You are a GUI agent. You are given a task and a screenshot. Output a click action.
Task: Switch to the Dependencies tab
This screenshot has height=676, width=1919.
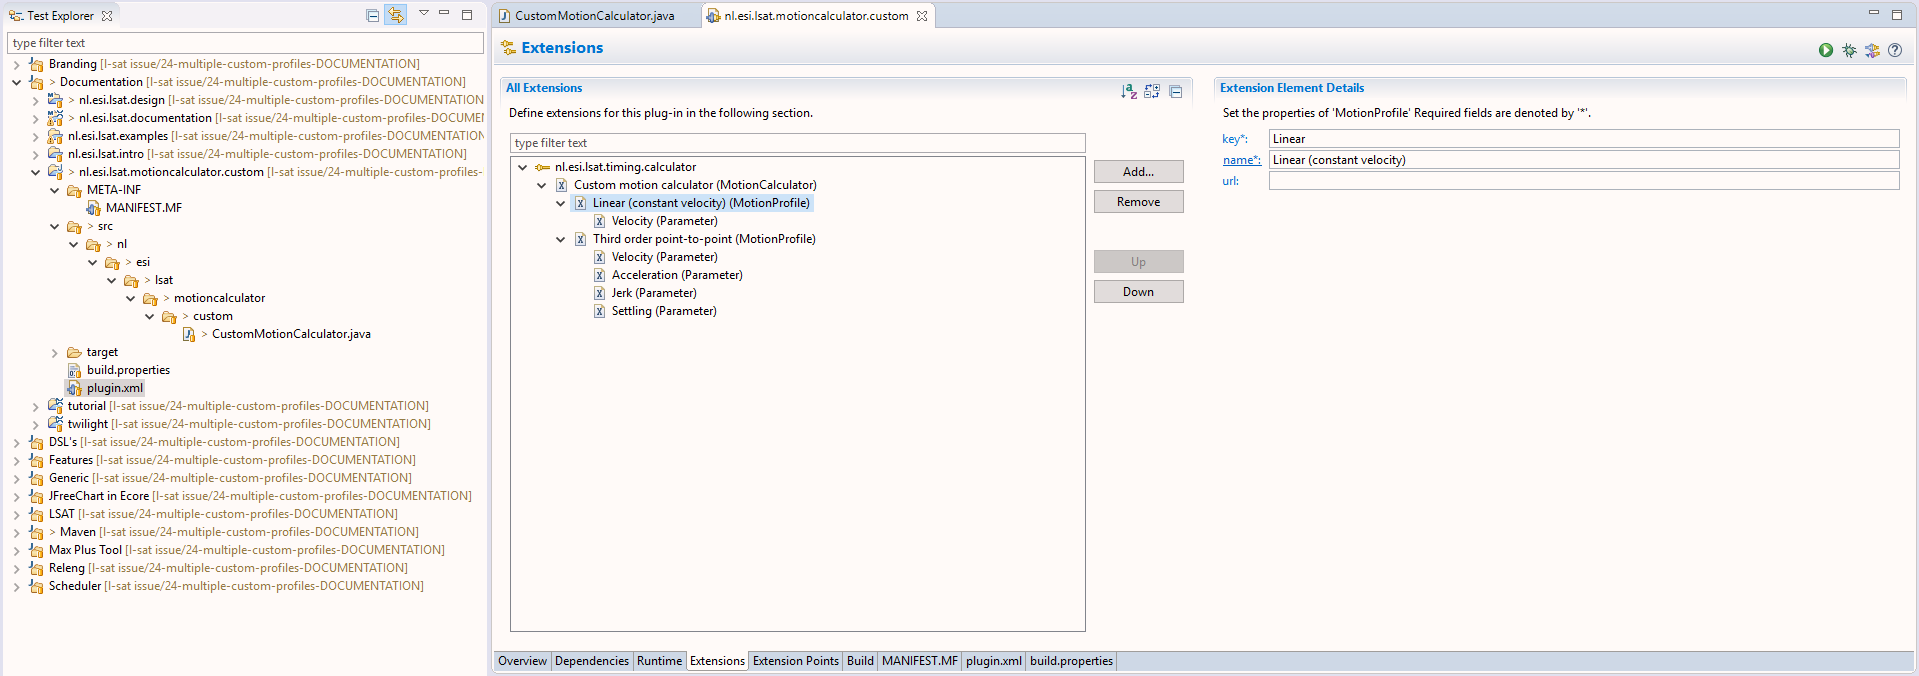[591, 661]
